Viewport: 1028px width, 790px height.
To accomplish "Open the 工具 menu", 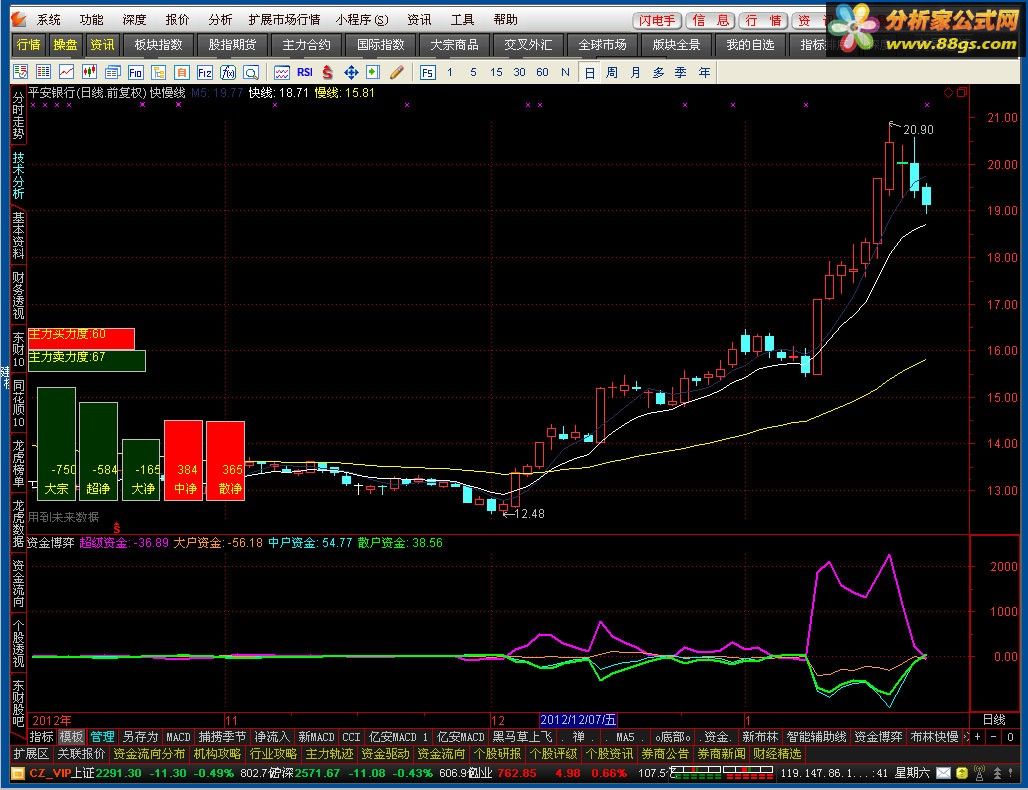I will (462, 20).
